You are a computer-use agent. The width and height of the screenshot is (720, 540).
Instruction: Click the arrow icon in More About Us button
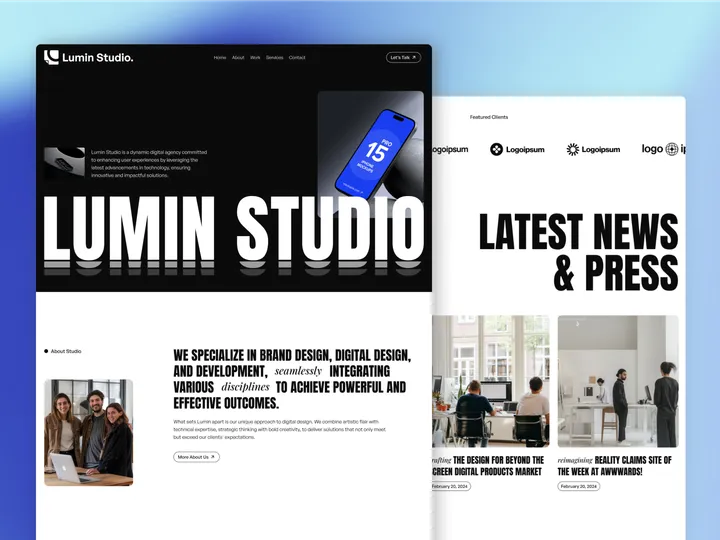point(213,457)
